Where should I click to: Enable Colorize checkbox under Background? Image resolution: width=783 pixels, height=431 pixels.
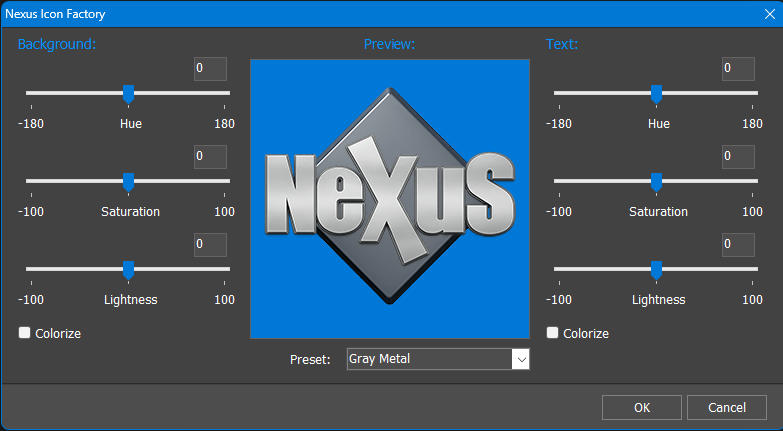click(x=25, y=333)
